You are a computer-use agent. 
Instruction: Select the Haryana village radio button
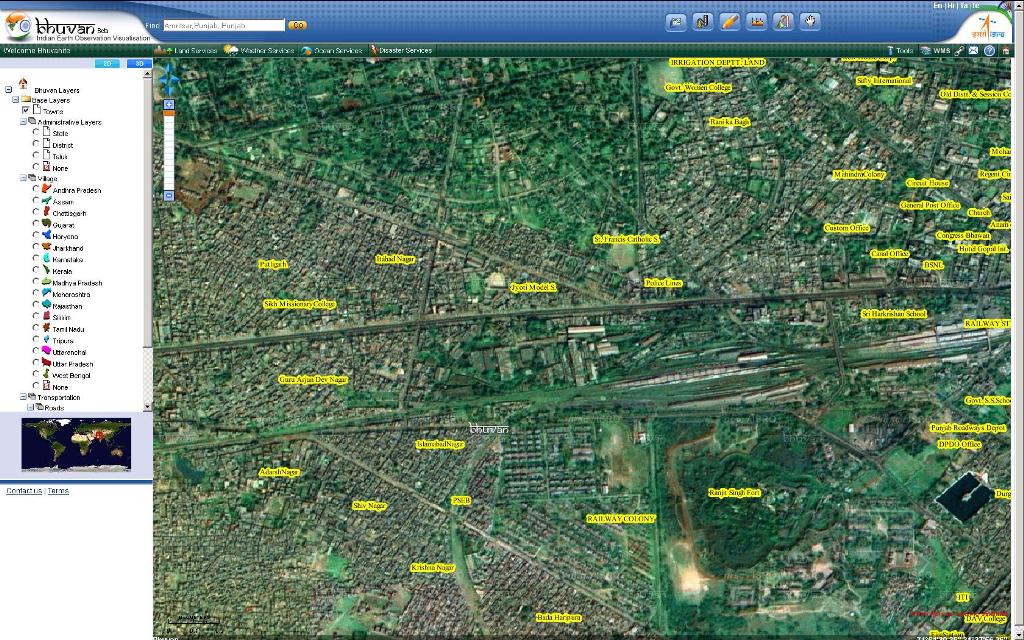pos(36,236)
